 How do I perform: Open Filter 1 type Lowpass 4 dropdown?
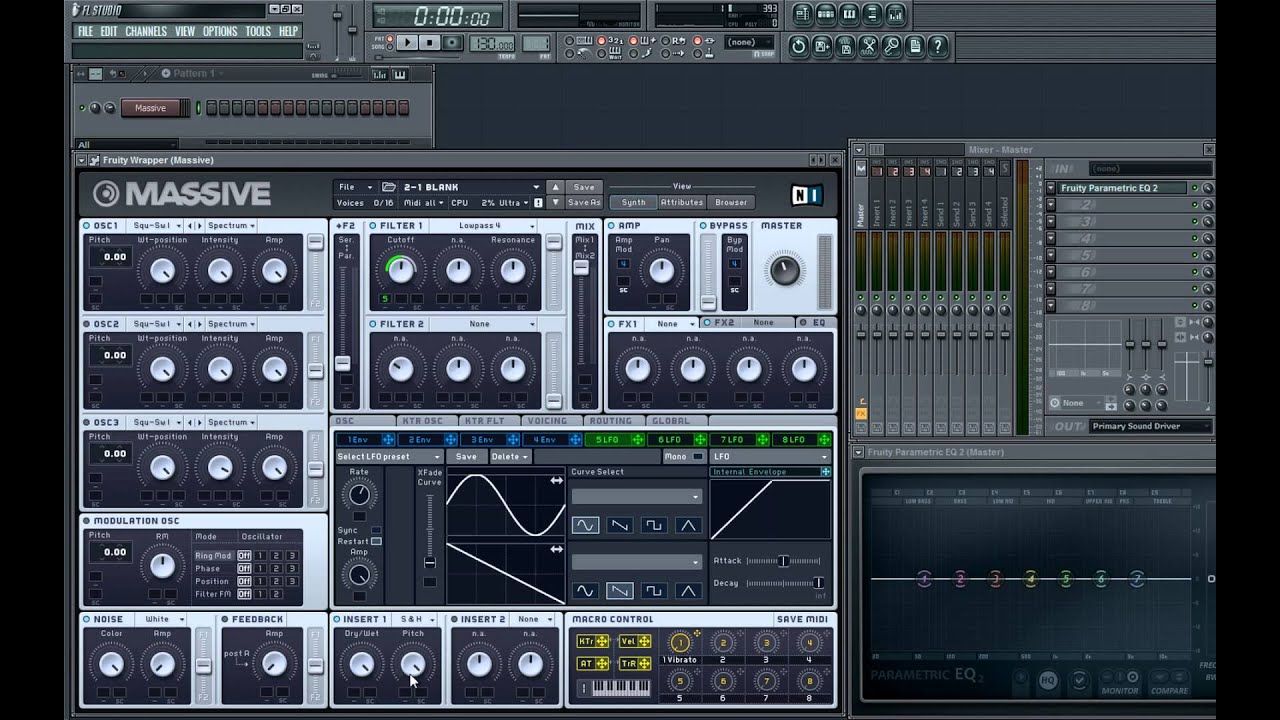485,226
